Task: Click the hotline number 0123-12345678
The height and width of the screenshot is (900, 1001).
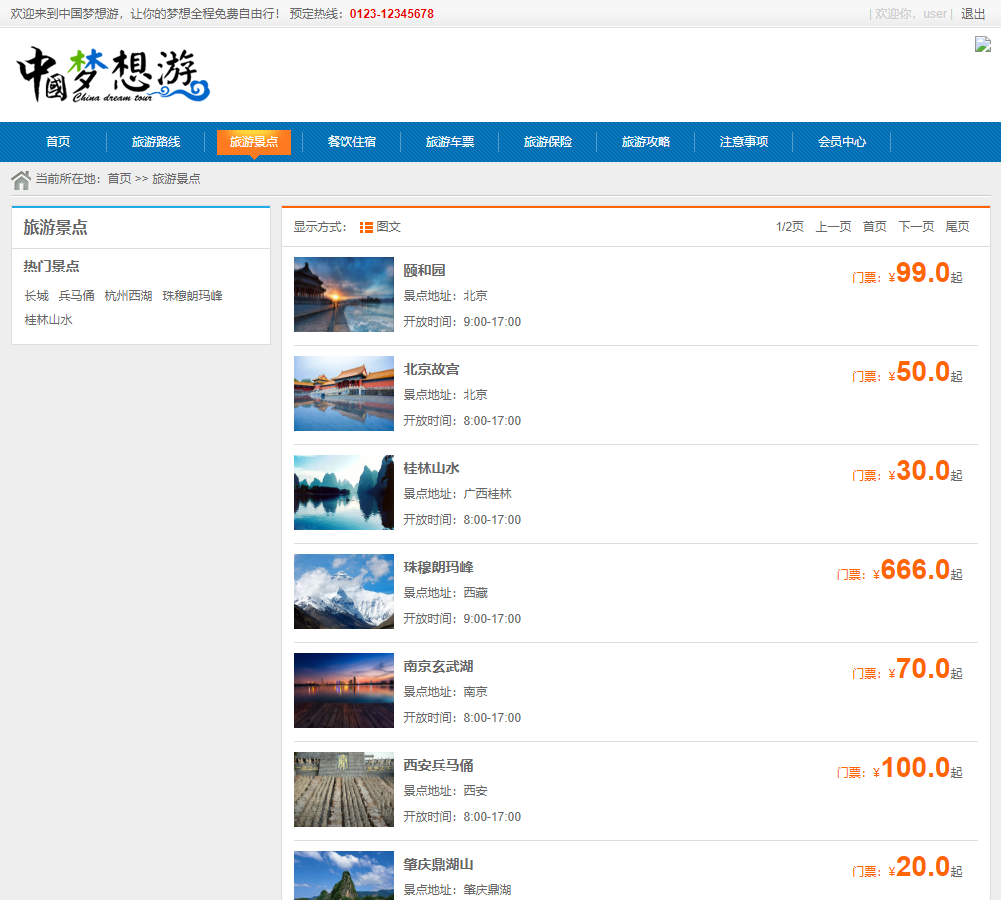Action: click(x=391, y=14)
